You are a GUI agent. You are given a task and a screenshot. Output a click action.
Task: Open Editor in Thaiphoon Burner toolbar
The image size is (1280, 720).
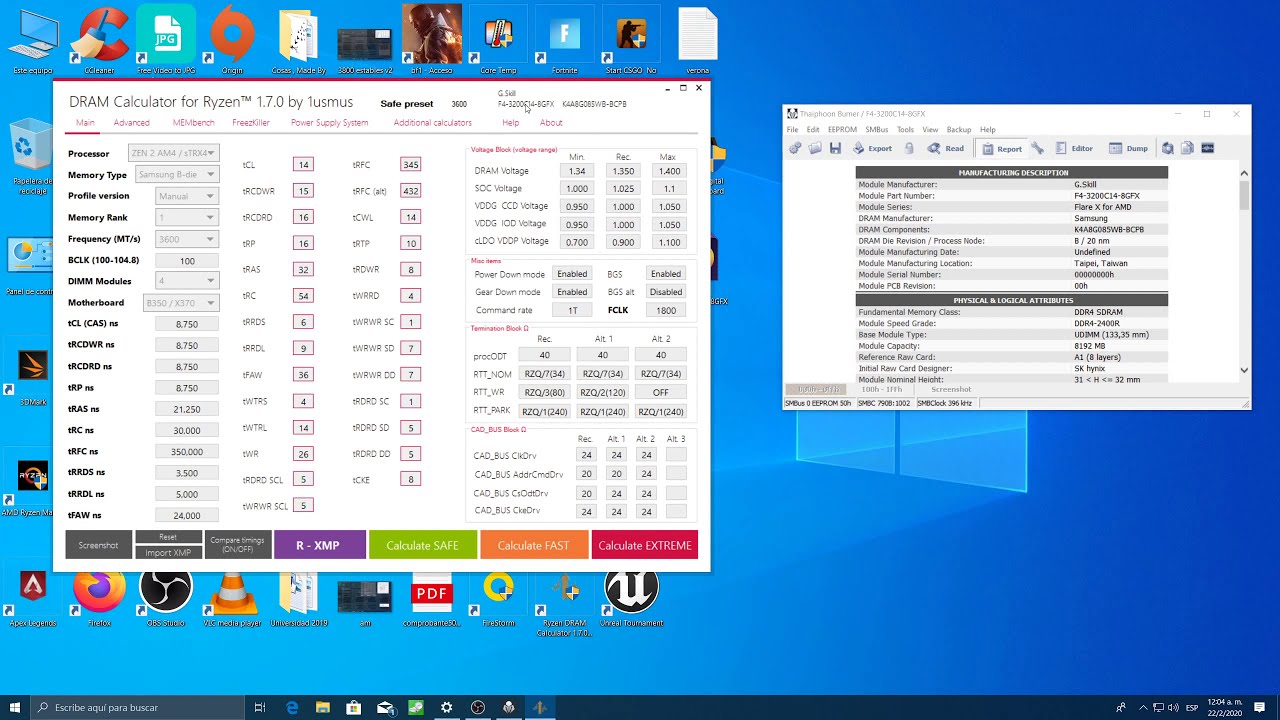[x=1074, y=148]
